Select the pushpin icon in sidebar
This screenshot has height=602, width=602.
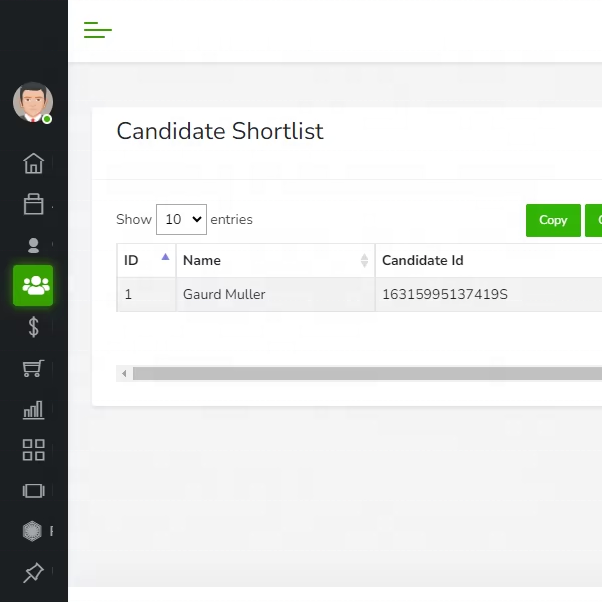click(x=33, y=572)
